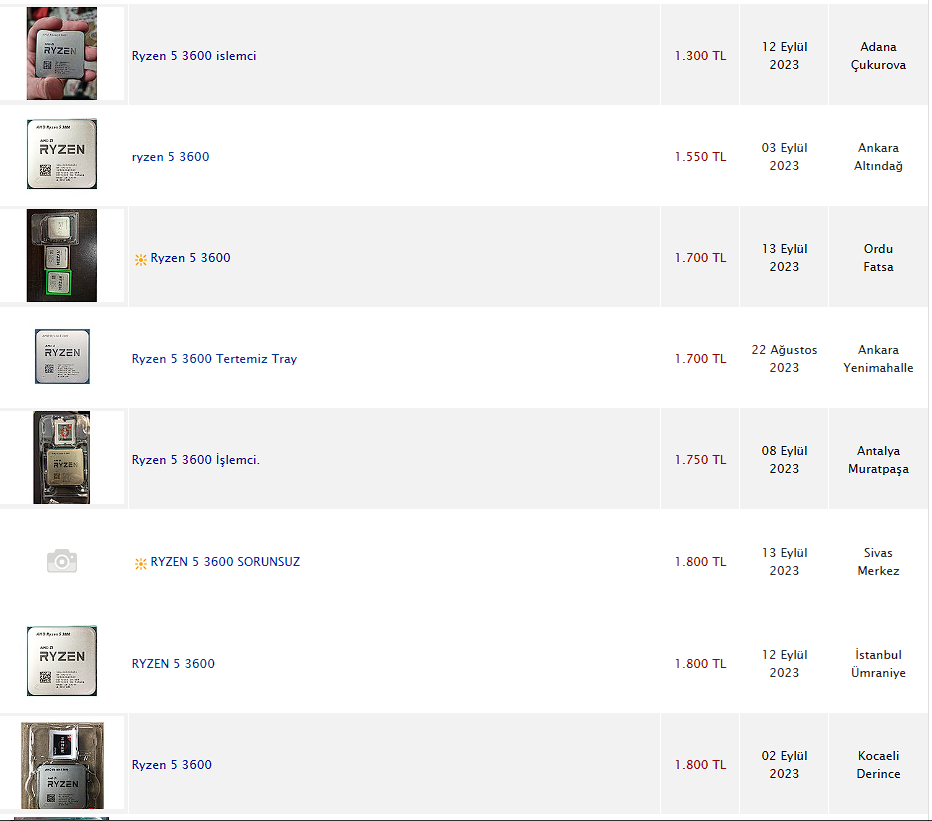Open the 'Ryzen 5 3600 islemci' link
932x821 pixels.
coord(194,56)
